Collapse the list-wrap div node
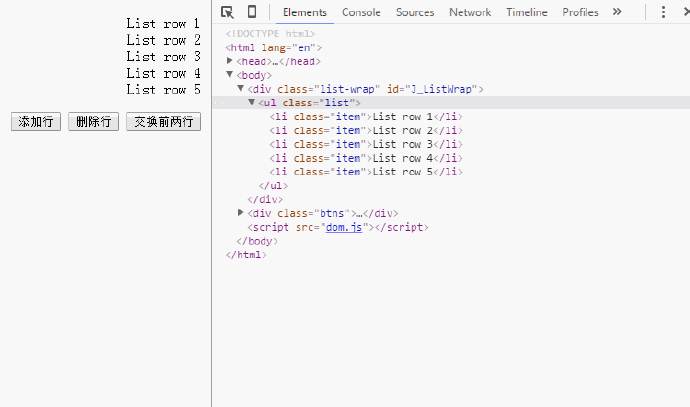Screen dimensions: 690x407 [x=241, y=88]
